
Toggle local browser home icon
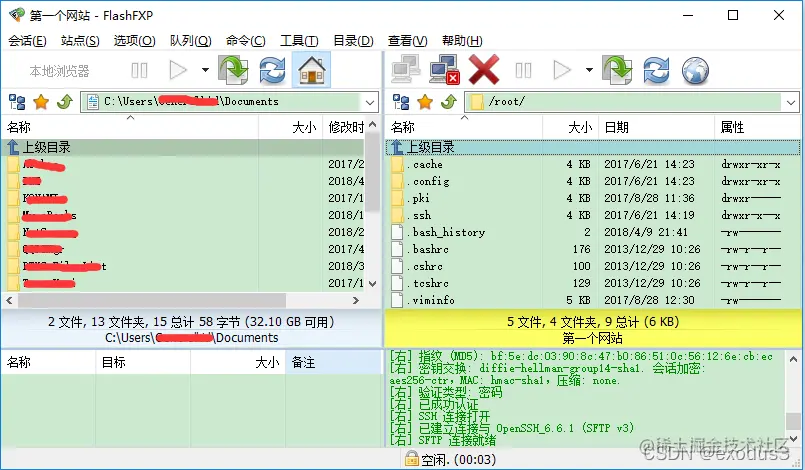coord(312,70)
